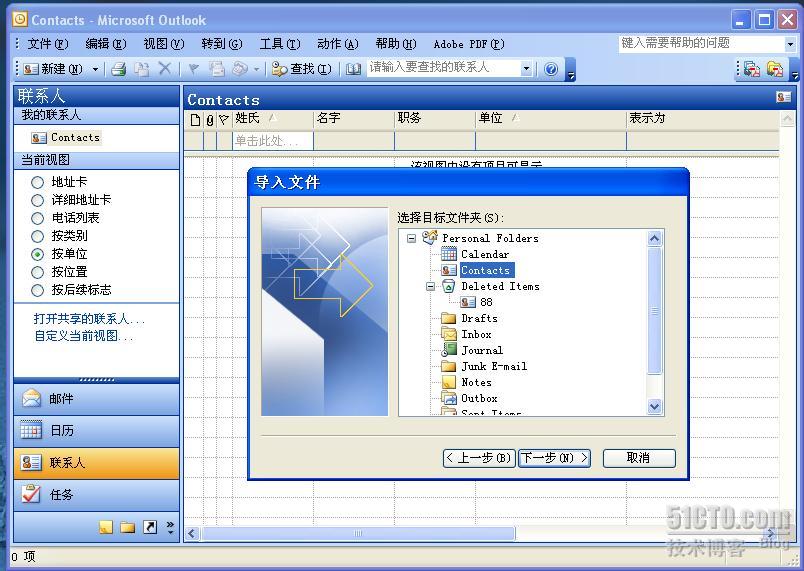Click the first Adobe PDF toolbar icon
The height and width of the screenshot is (571, 804).
752,69
